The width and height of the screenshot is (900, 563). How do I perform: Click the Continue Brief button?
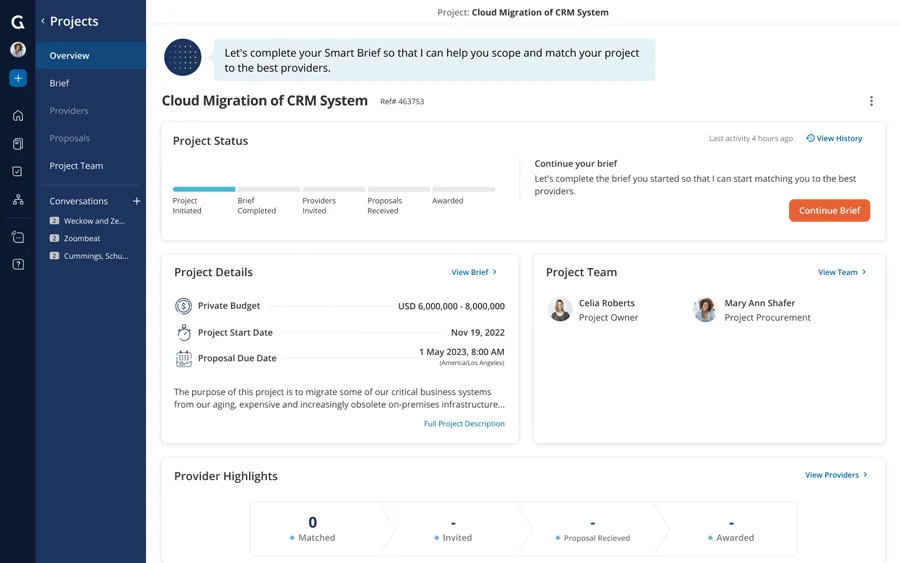coord(829,210)
